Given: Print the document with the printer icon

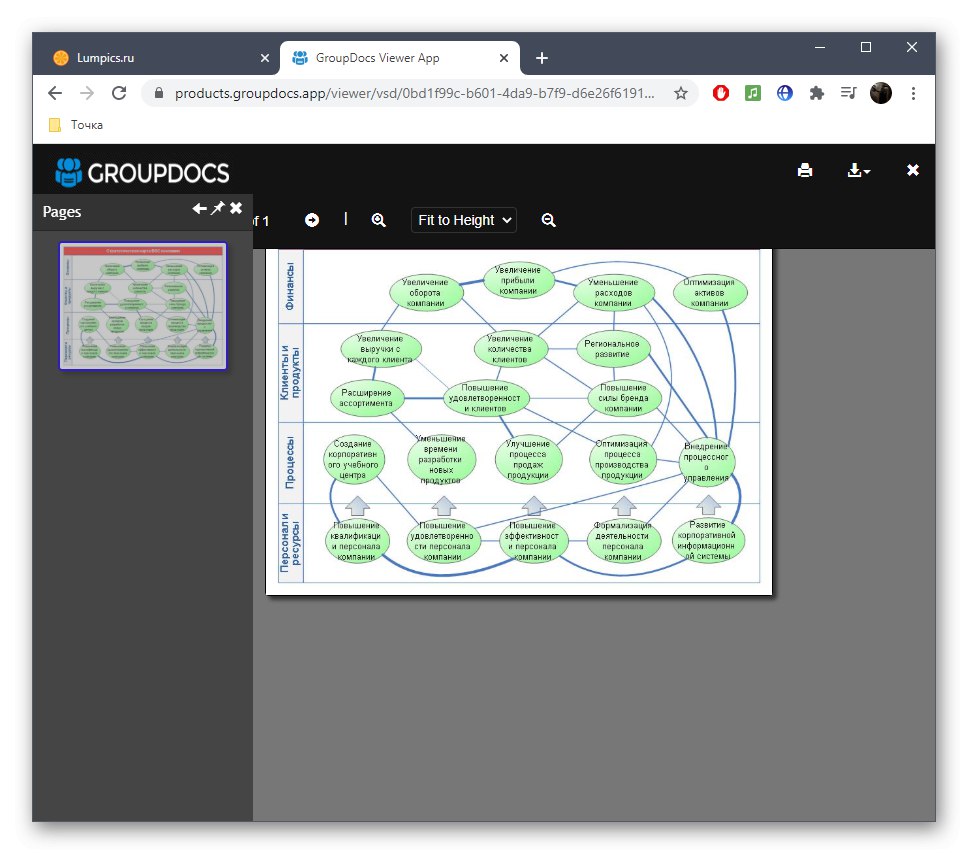Looking at the screenshot, I should 804,170.
